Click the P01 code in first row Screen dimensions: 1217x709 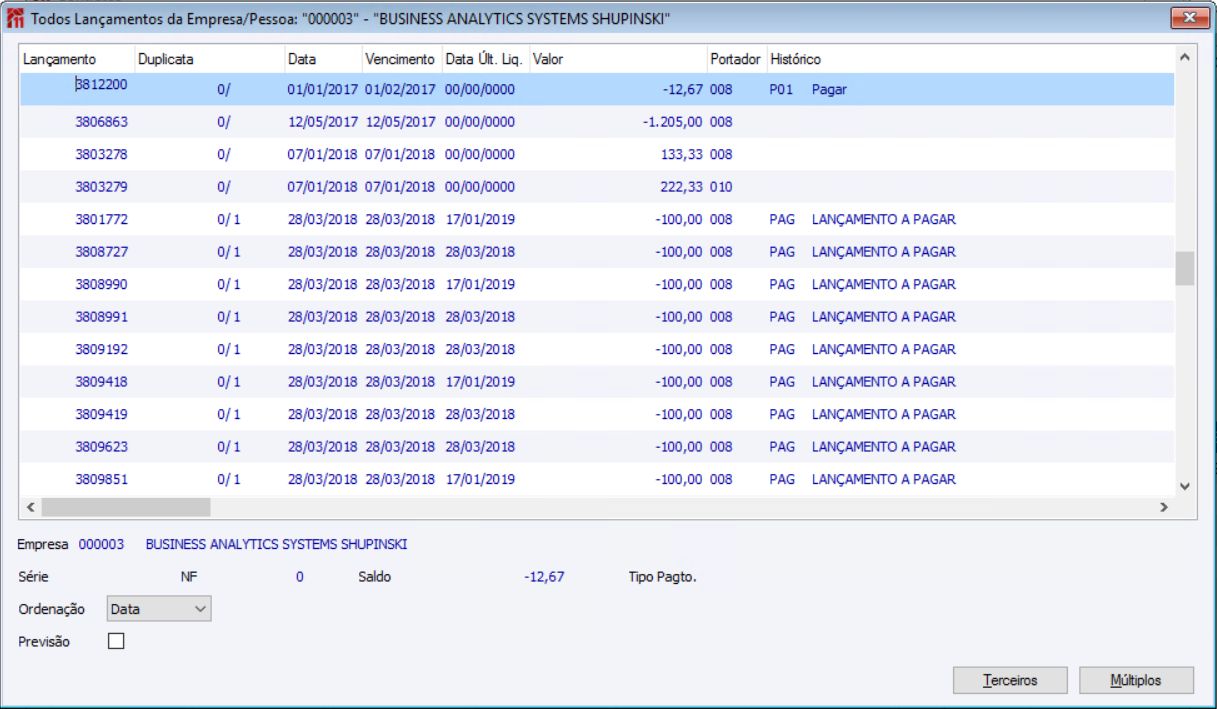[781, 89]
